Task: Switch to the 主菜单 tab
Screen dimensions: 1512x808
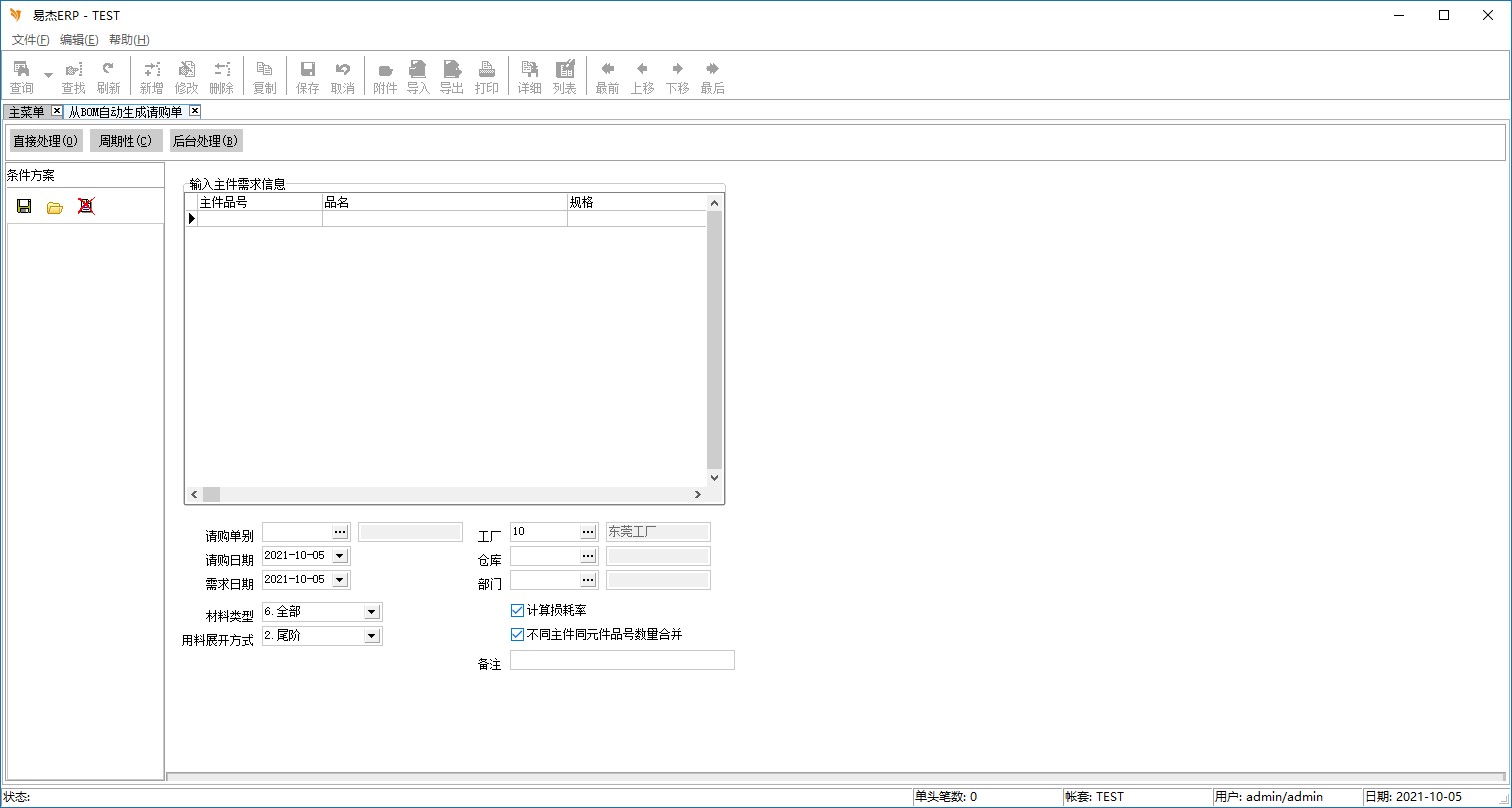Action: click(26, 112)
